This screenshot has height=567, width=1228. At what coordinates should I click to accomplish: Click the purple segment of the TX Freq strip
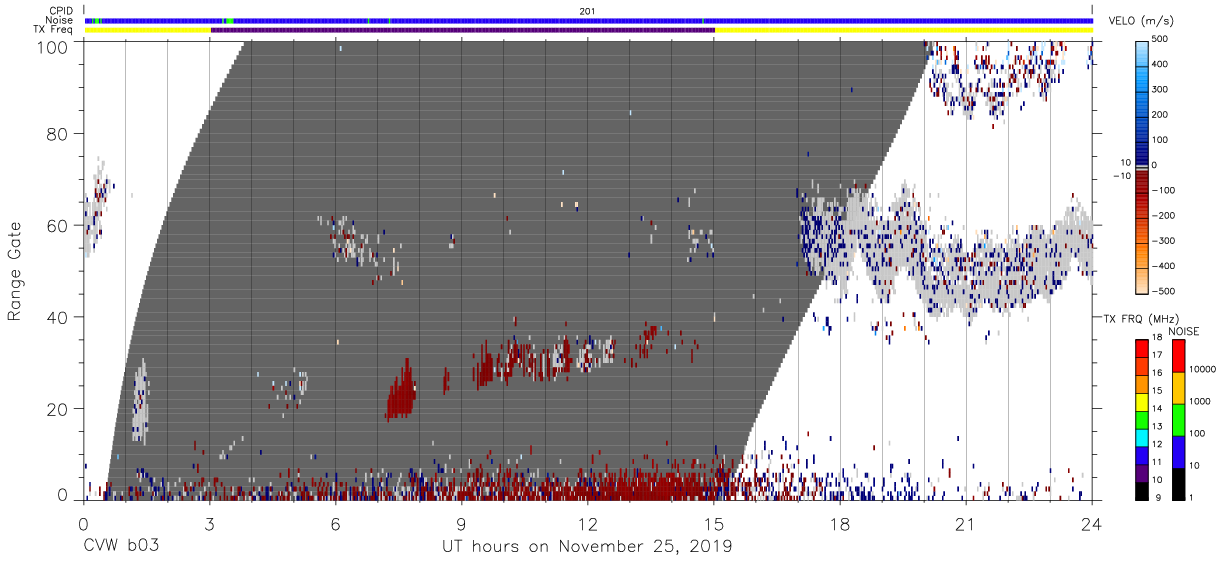463,30
